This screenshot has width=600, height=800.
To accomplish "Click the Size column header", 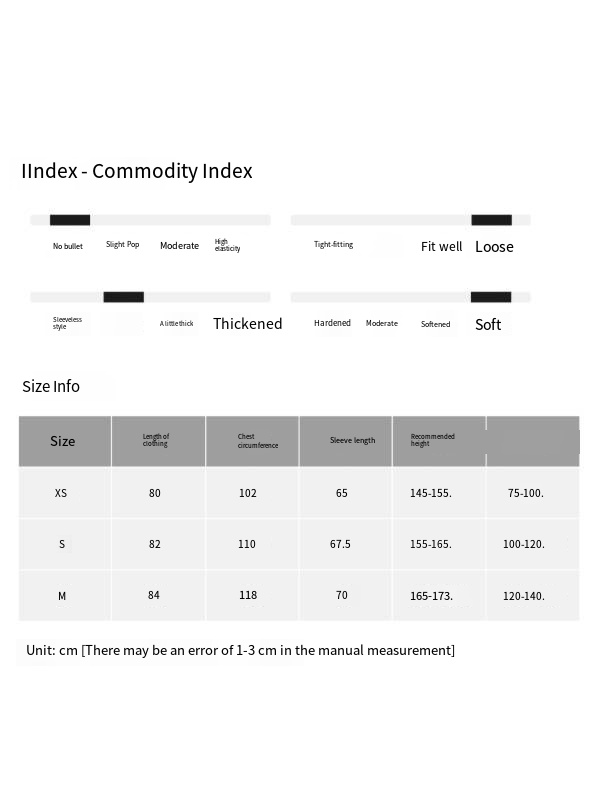I will [x=62, y=441].
